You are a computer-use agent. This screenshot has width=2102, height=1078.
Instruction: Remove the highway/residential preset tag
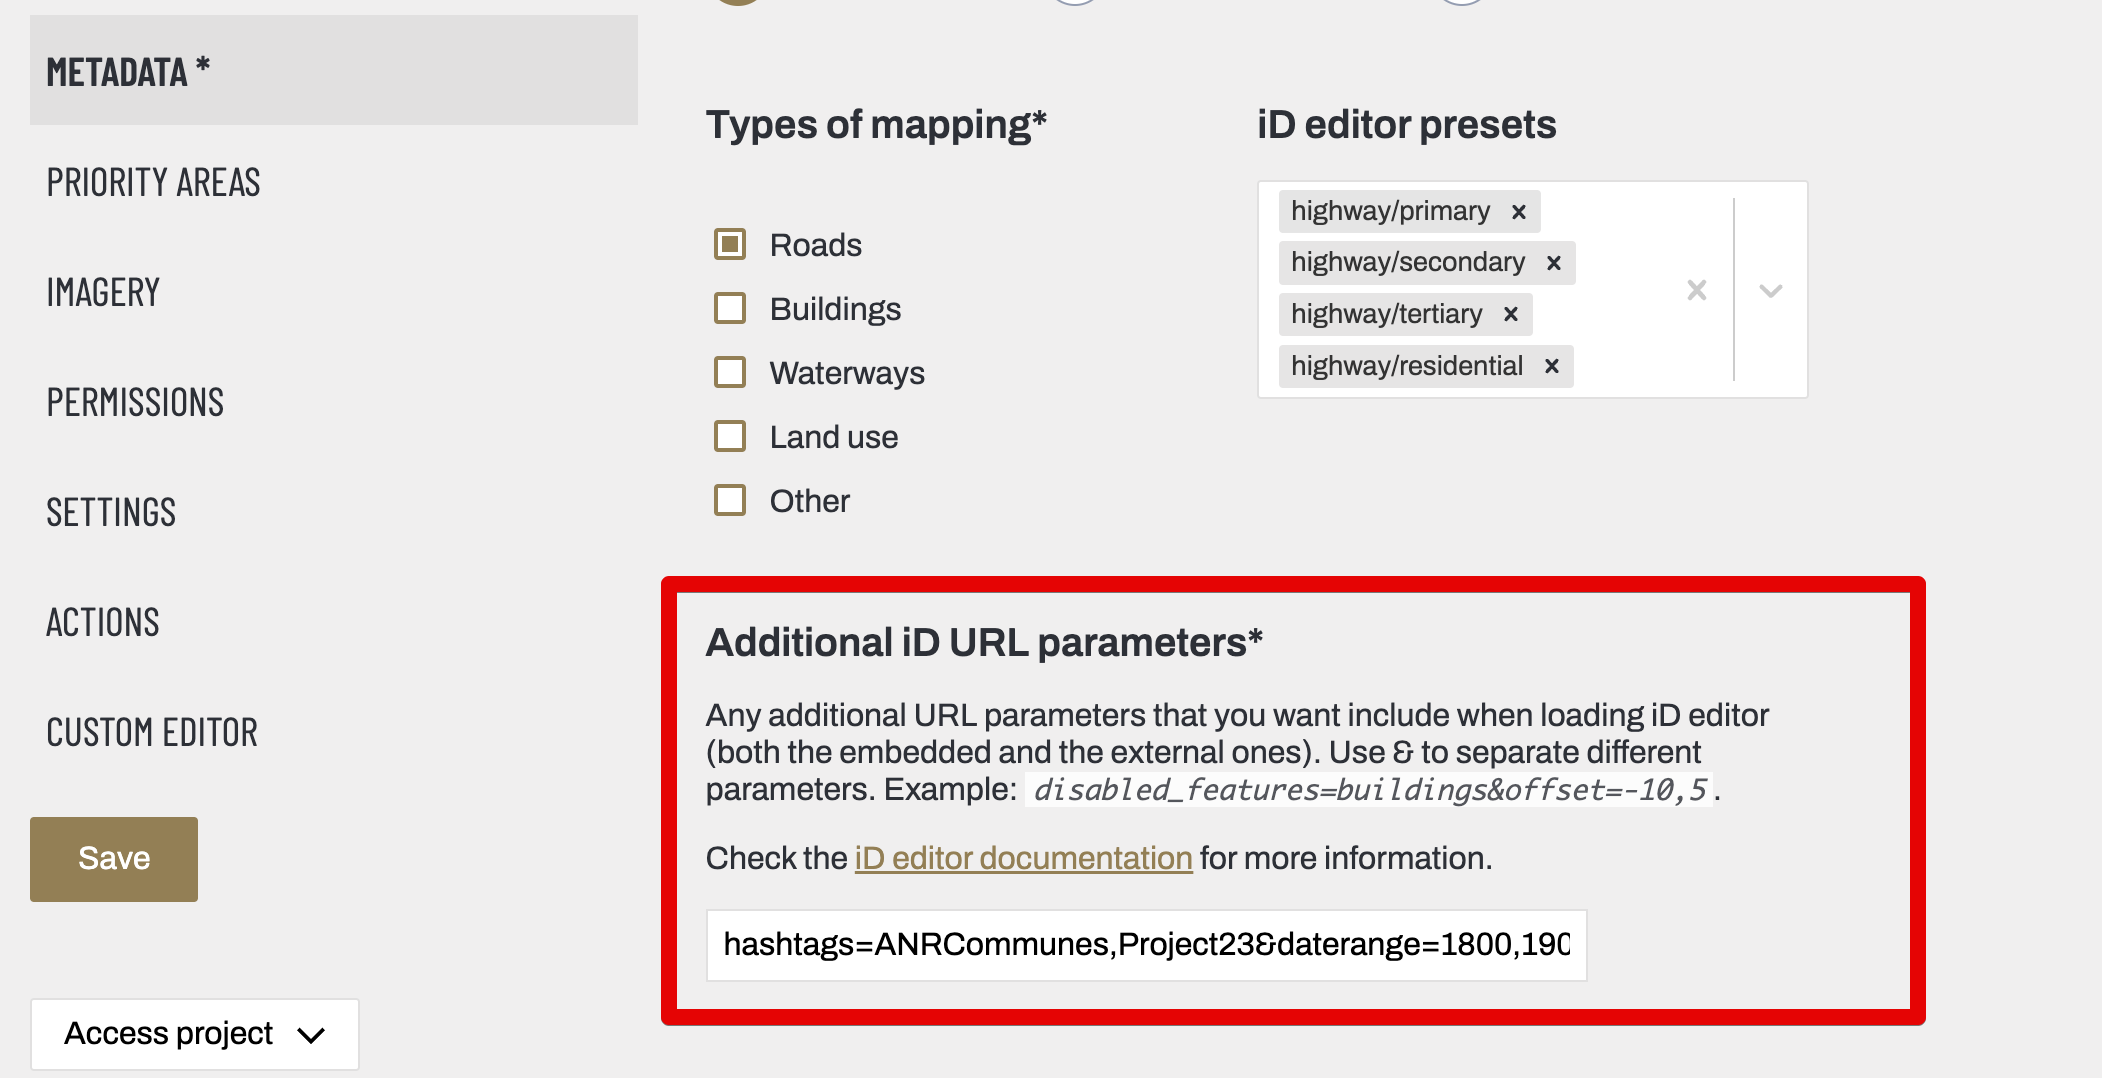pos(1552,366)
